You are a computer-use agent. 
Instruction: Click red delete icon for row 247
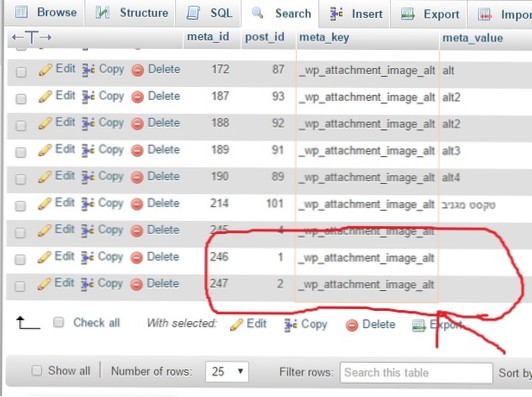pyautogui.click(x=136, y=285)
